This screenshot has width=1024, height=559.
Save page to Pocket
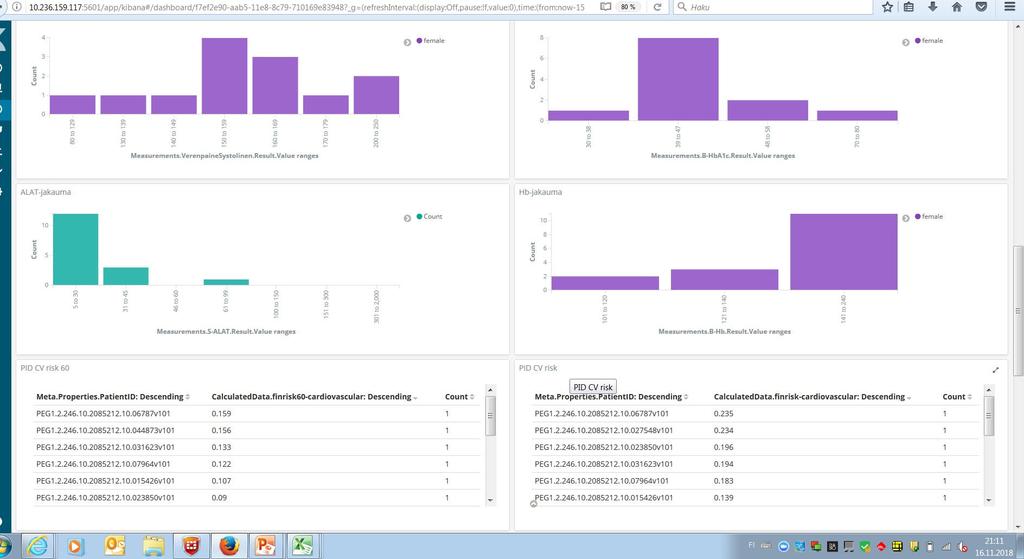[x=981, y=7]
